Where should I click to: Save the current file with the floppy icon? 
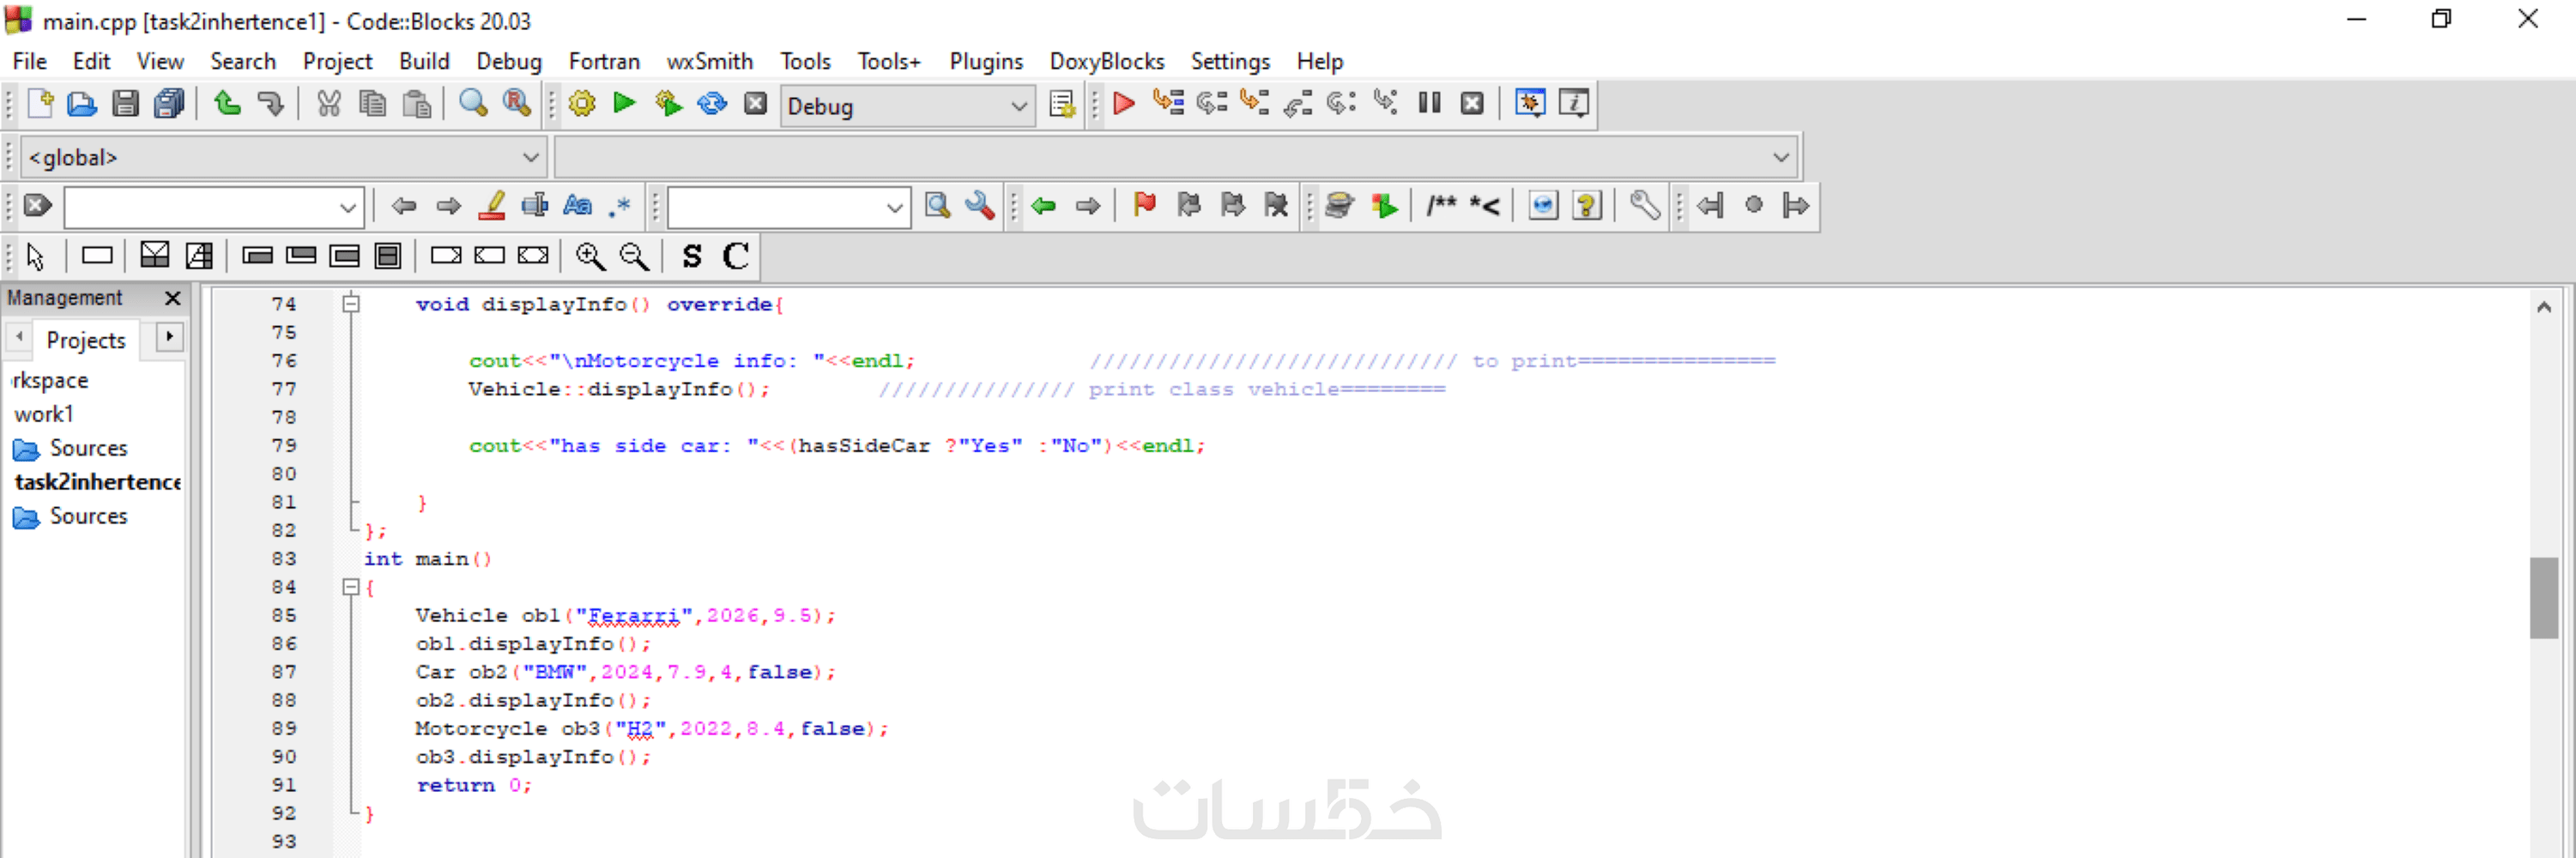pos(125,104)
